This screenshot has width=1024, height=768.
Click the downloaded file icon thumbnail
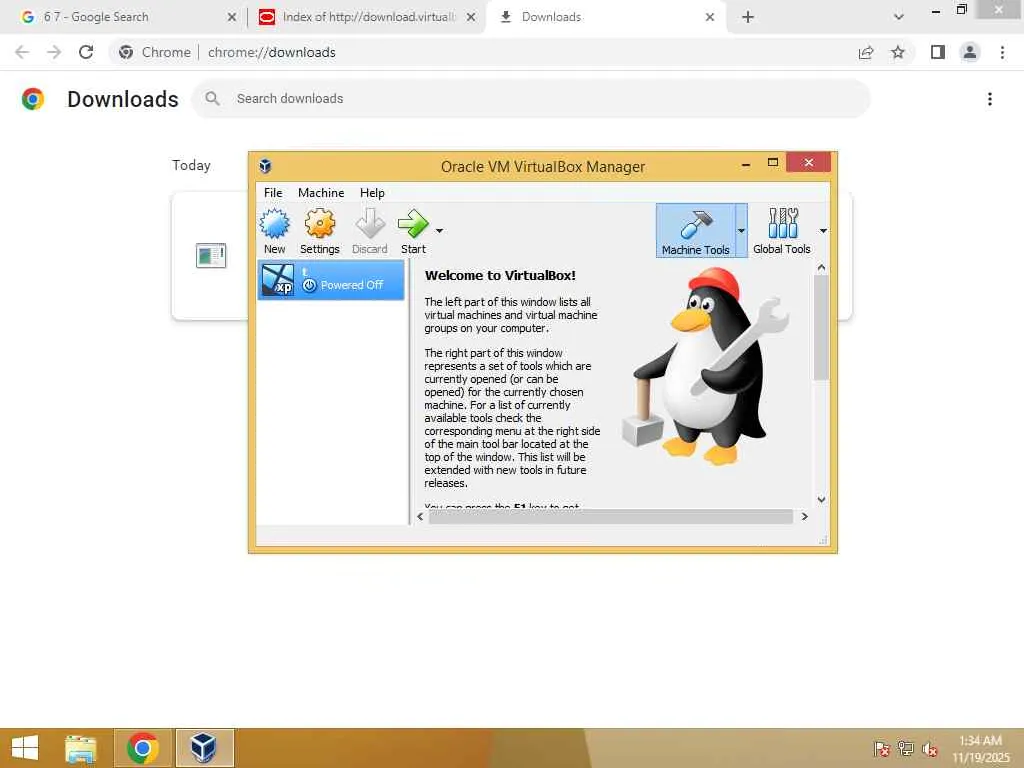point(211,255)
